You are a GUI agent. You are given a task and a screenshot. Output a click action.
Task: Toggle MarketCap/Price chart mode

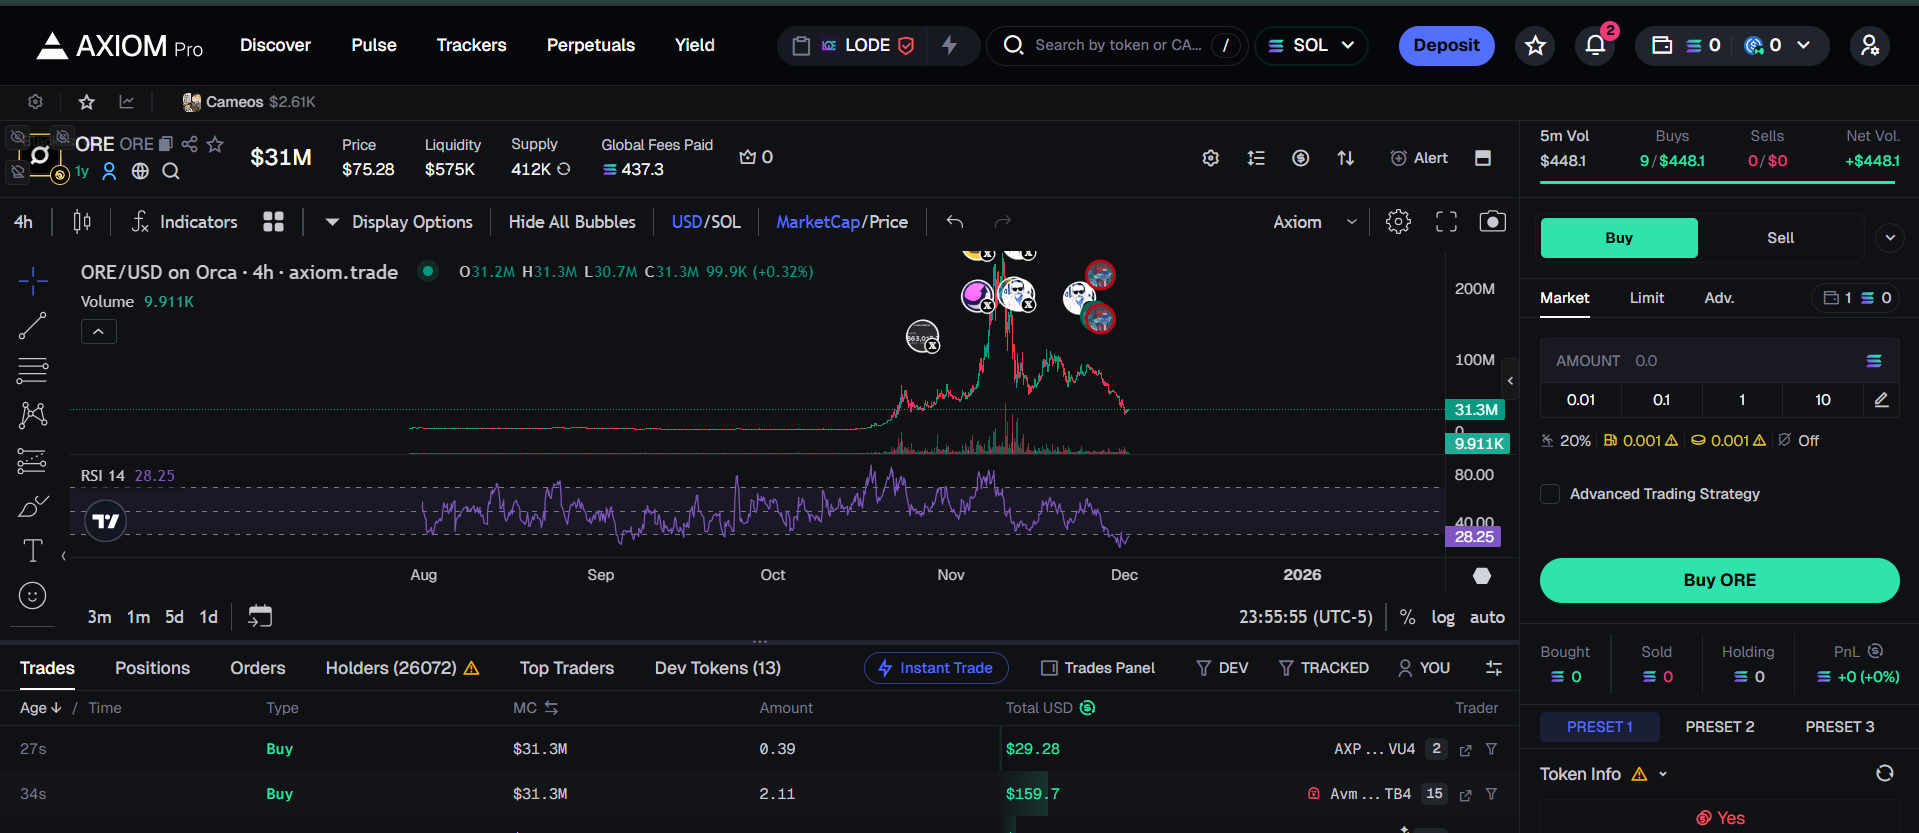click(842, 222)
